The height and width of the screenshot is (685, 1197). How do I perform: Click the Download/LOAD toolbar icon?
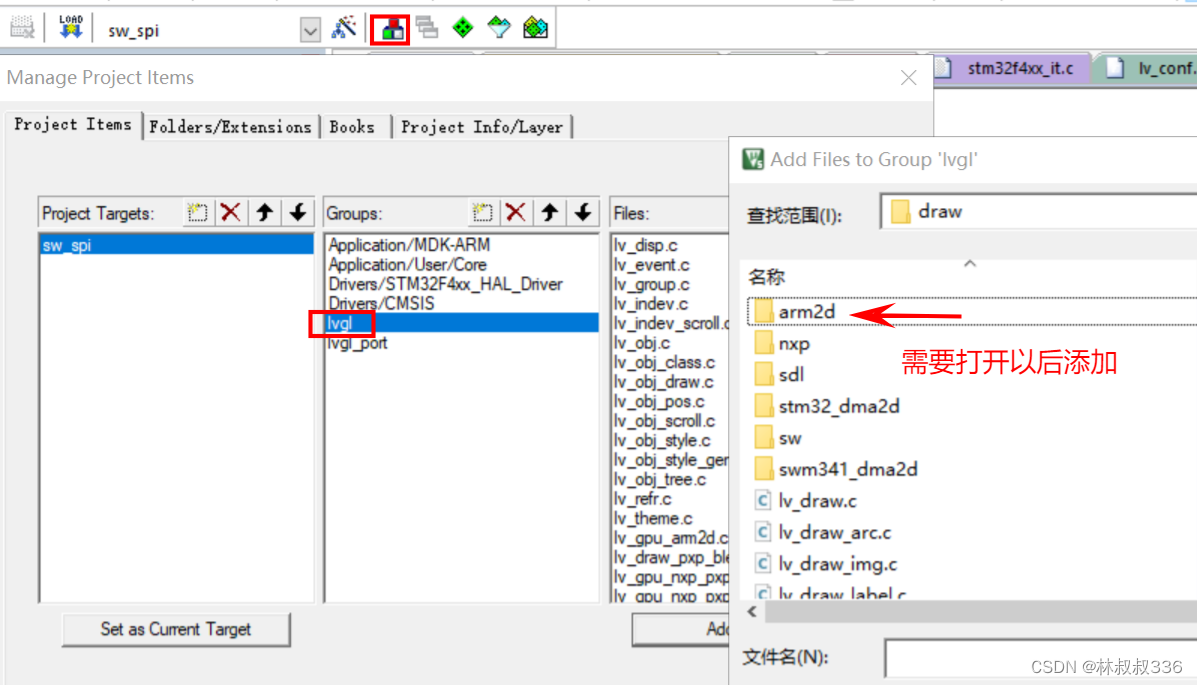70,27
